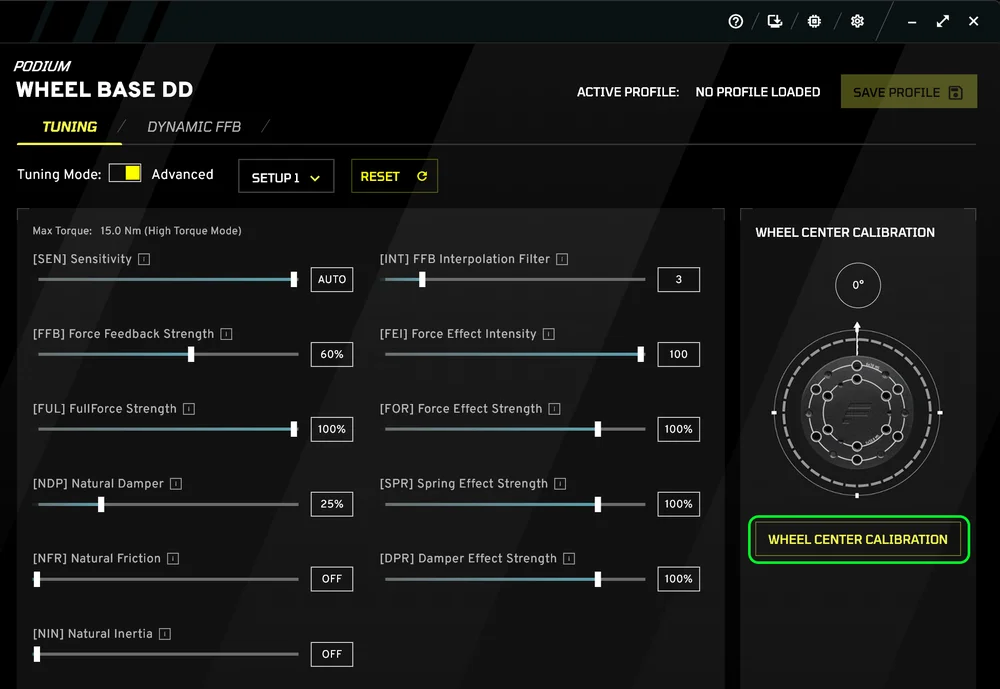Open the help question mark icon
Viewport: 1000px width, 689px height.
[735, 20]
